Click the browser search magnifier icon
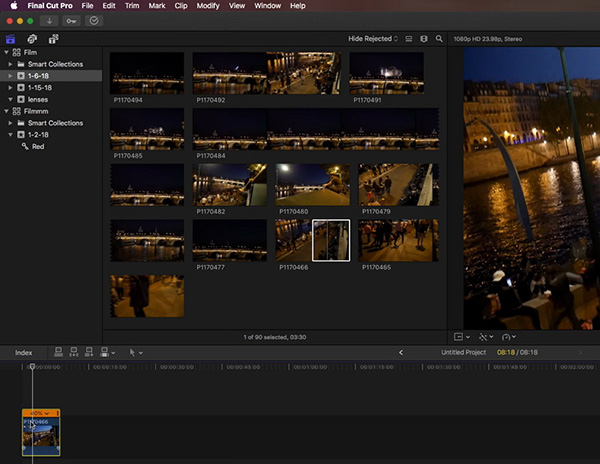The height and width of the screenshot is (464, 600). (x=439, y=39)
